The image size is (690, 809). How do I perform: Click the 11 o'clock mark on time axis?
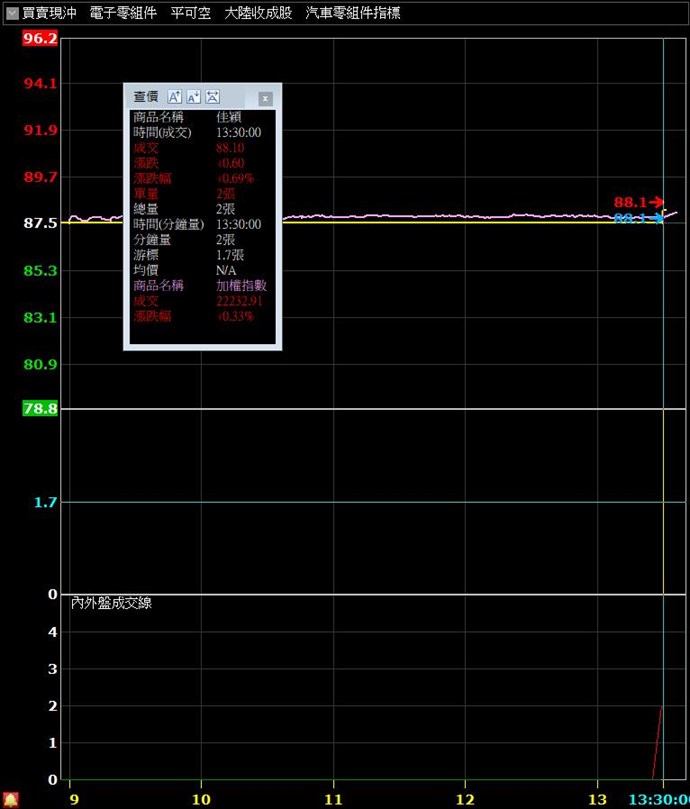tap(333, 799)
